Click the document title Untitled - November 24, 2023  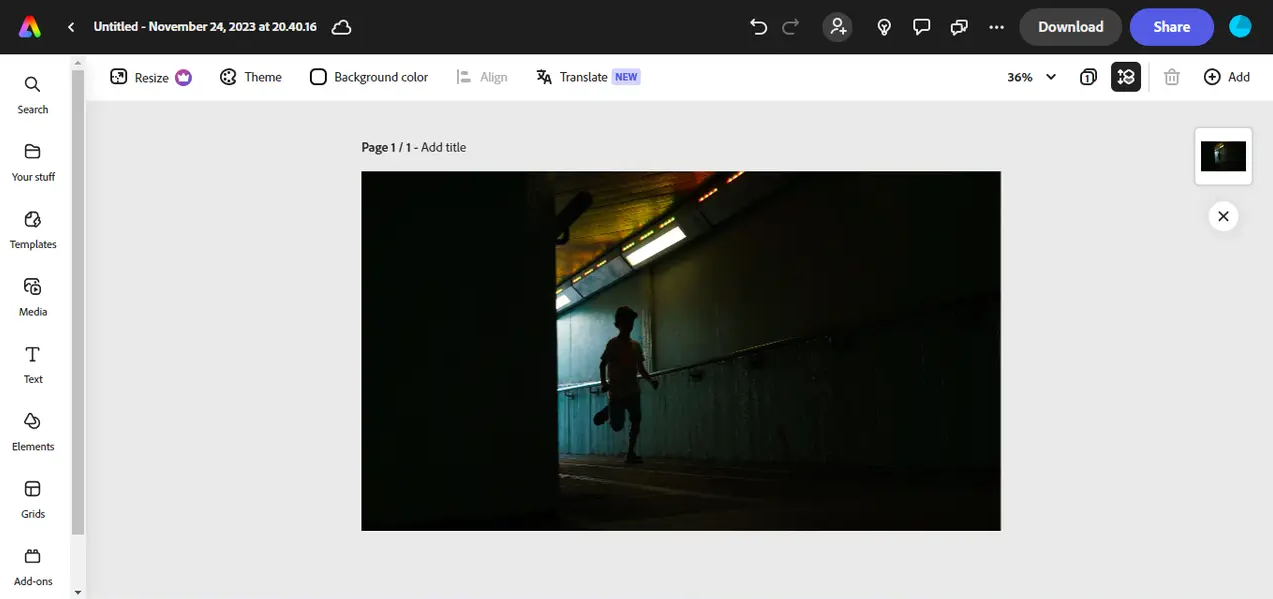205,27
